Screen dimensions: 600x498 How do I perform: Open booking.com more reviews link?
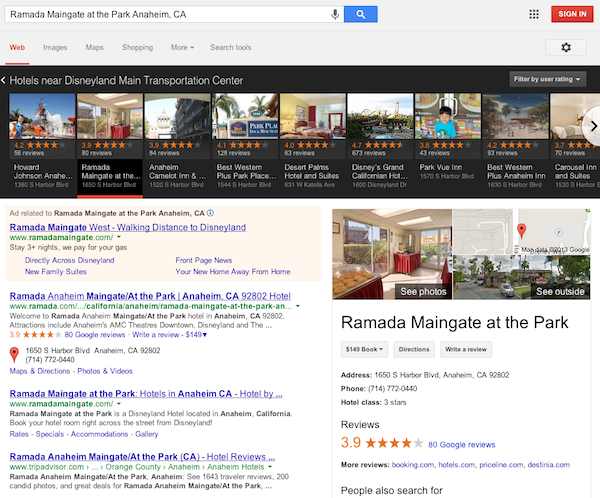coord(413,465)
